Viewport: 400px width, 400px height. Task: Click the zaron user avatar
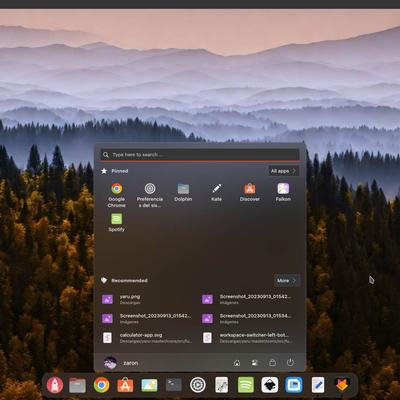pyautogui.click(x=110, y=363)
